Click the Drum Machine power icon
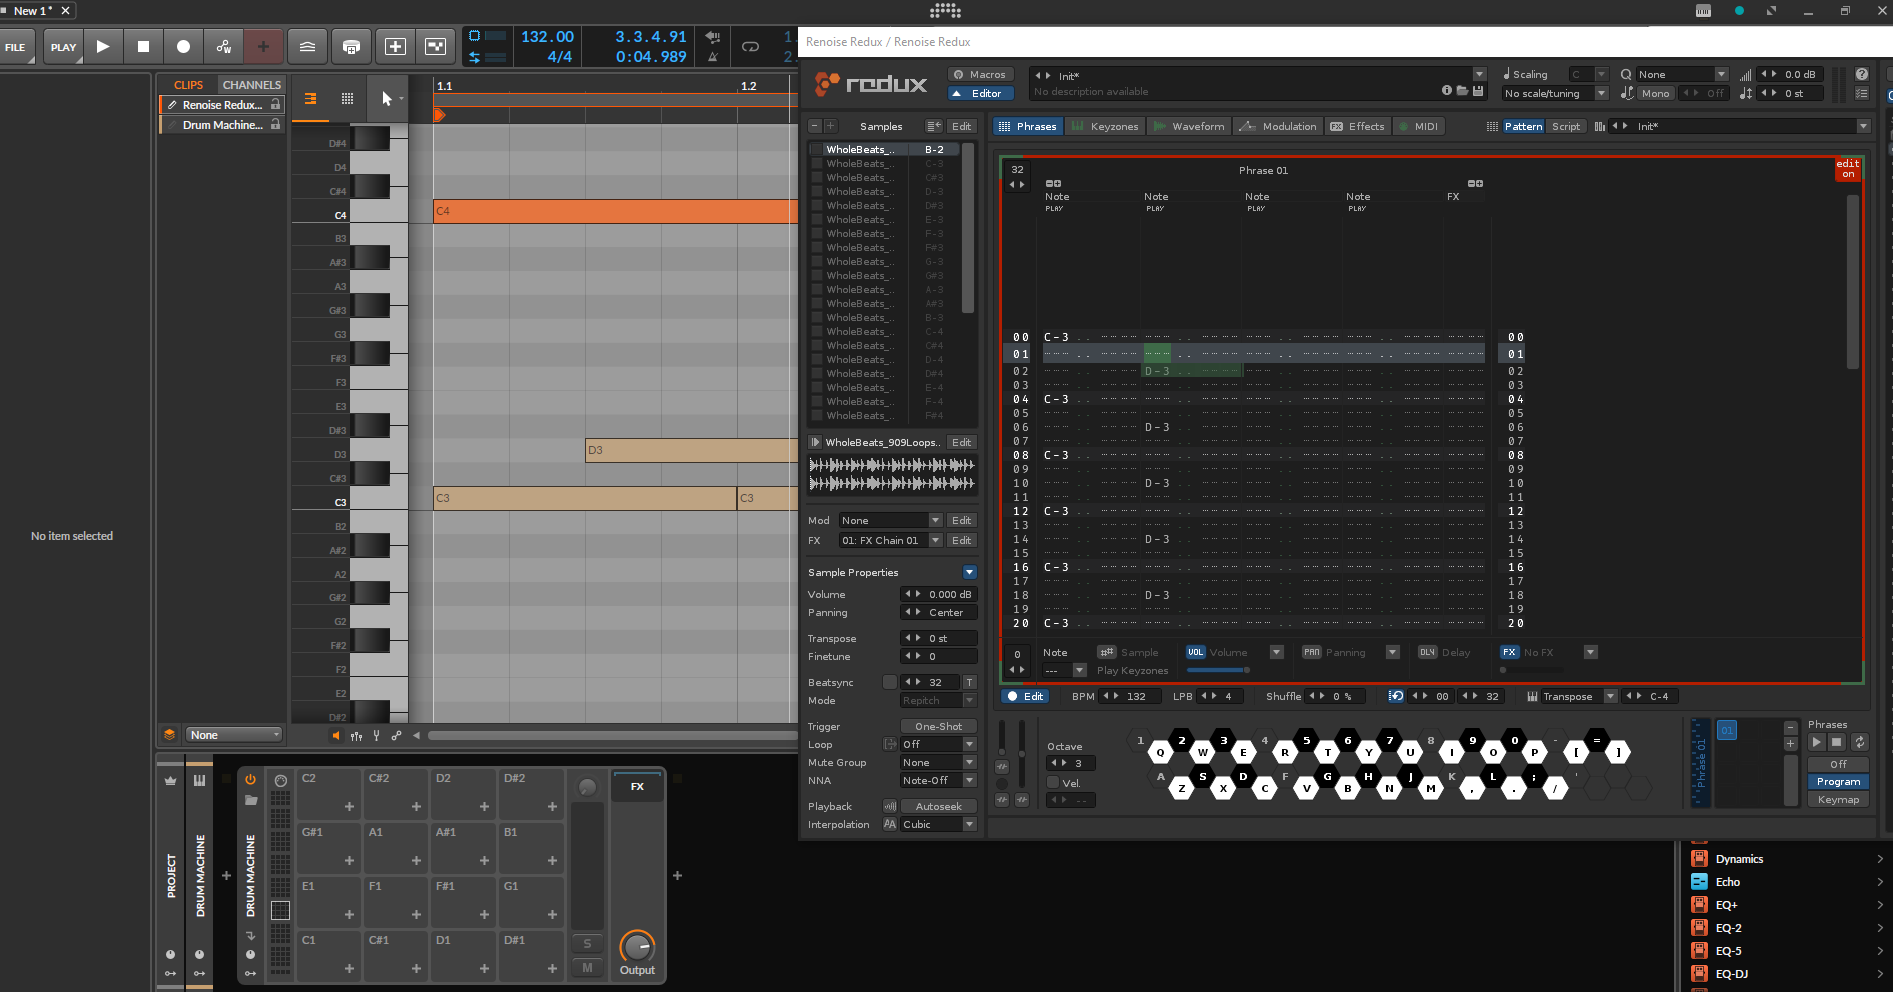This screenshot has height=992, width=1893. 250,780
